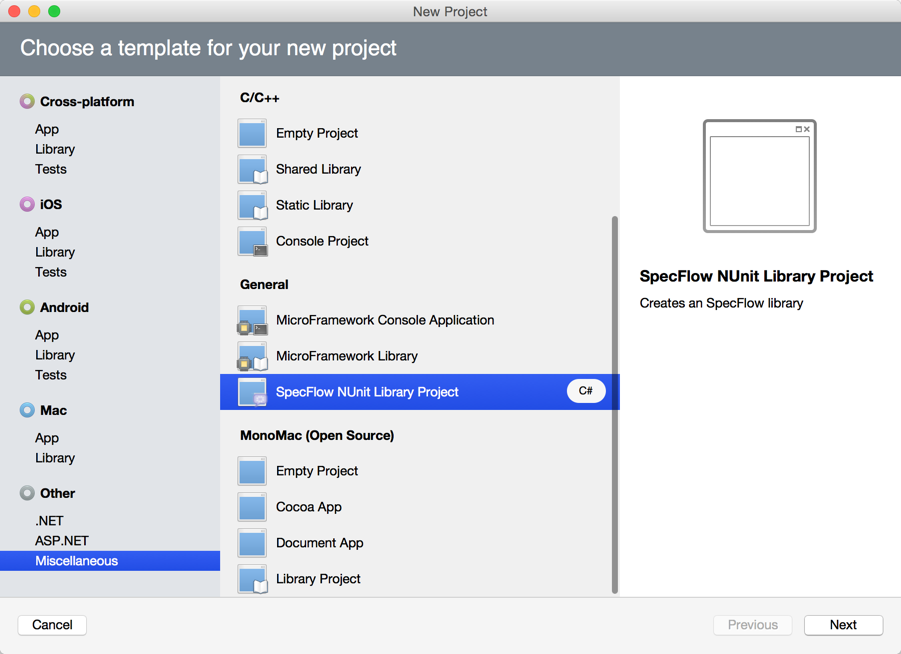Click the SpecFlow NUnit Library Project icon
Image resolution: width=901 pixels, height=654 pixels.
252,392
